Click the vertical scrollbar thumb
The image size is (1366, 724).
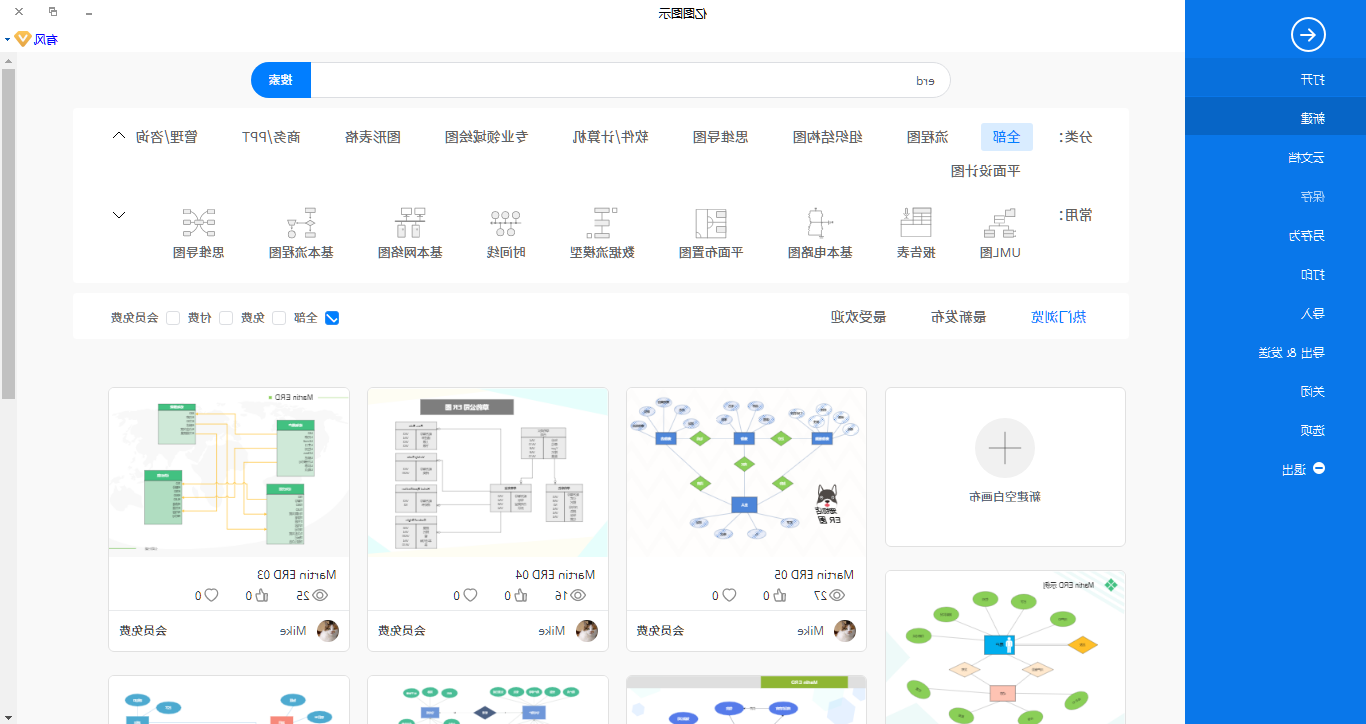[x=8, y=233]
